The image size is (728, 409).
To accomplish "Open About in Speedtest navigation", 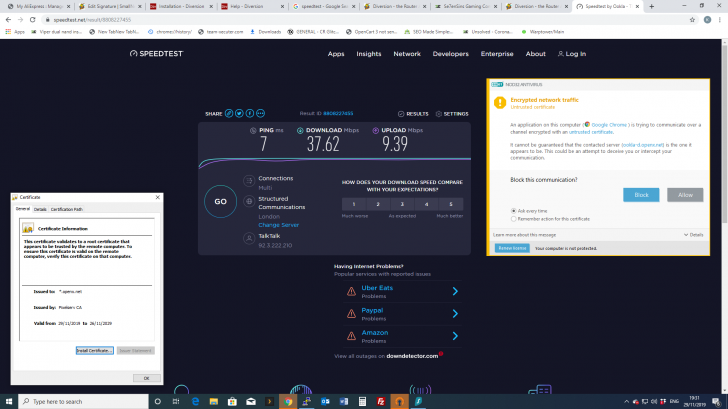I will (535, 54).
